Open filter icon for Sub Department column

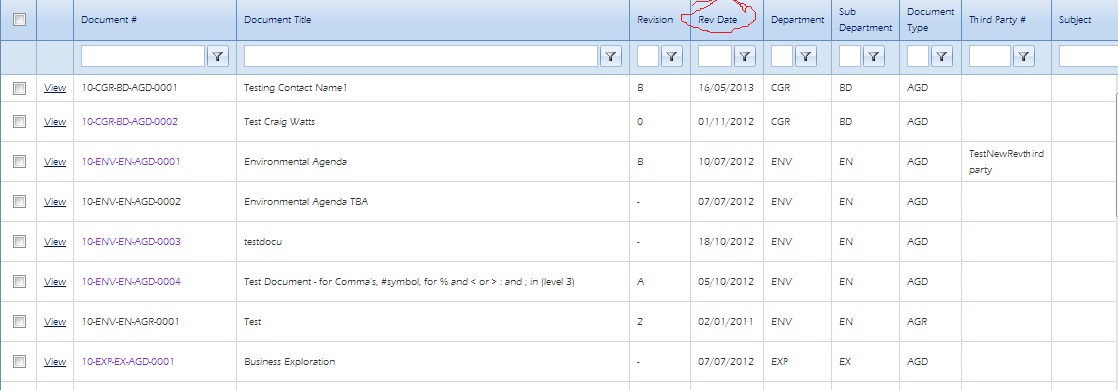point(873,56)
